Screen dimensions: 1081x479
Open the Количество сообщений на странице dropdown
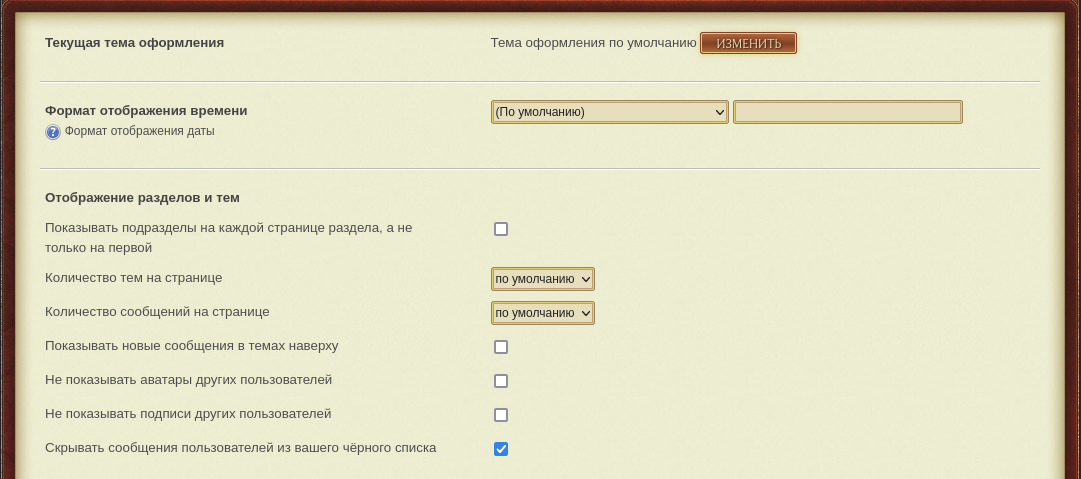tap(543, 313)
